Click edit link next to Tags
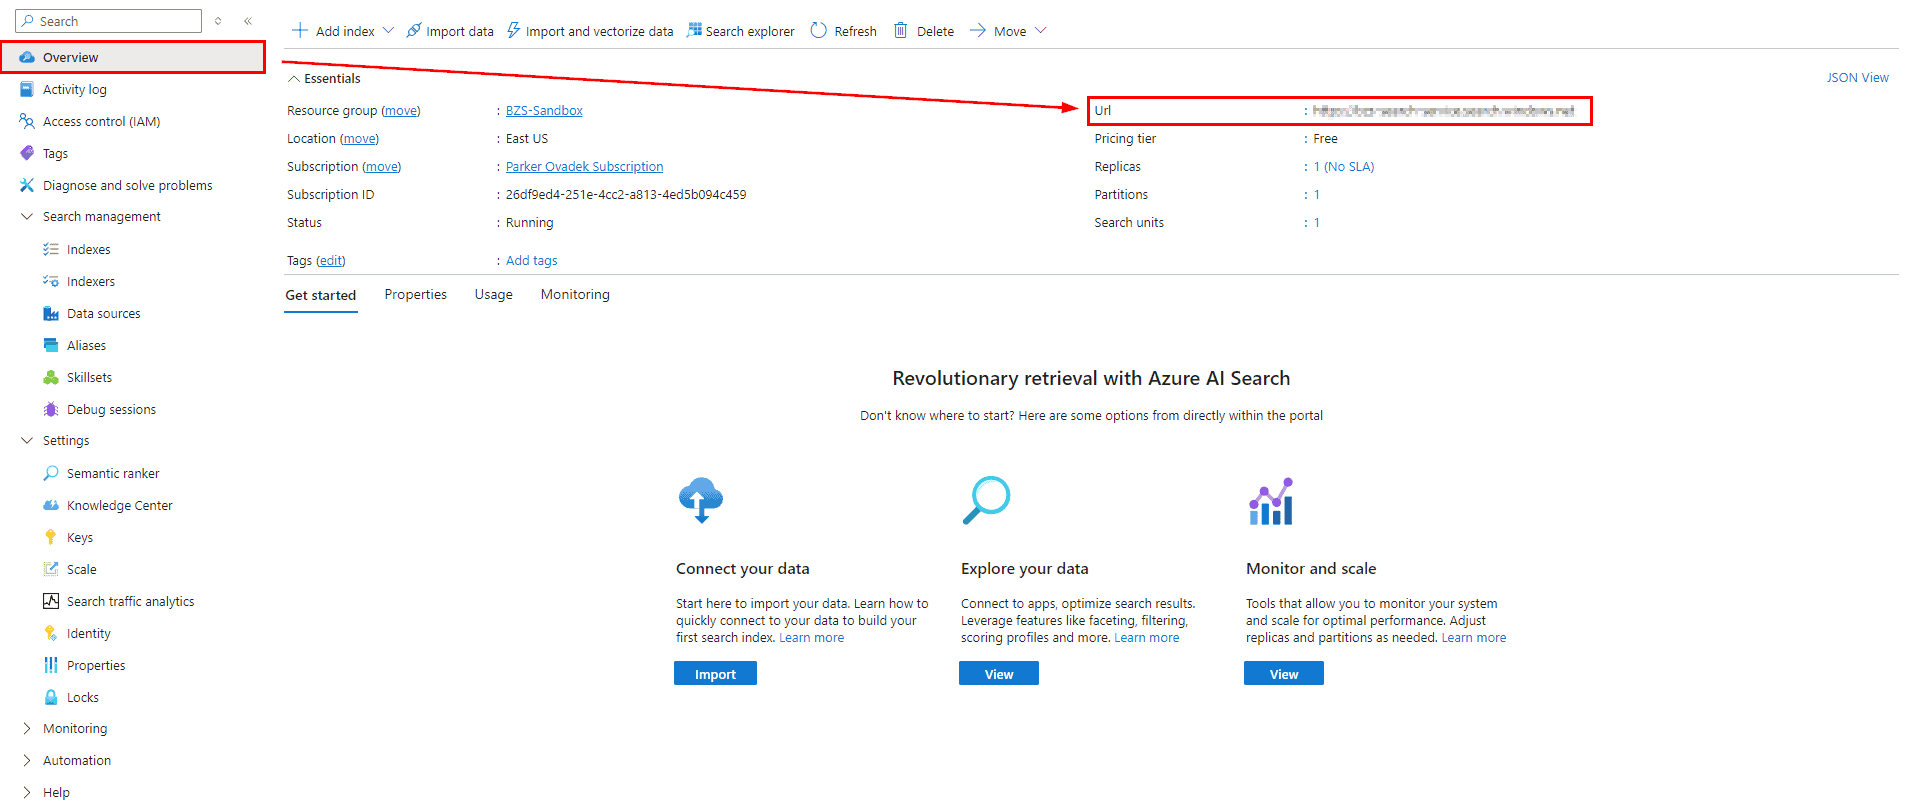 (331, 260)
